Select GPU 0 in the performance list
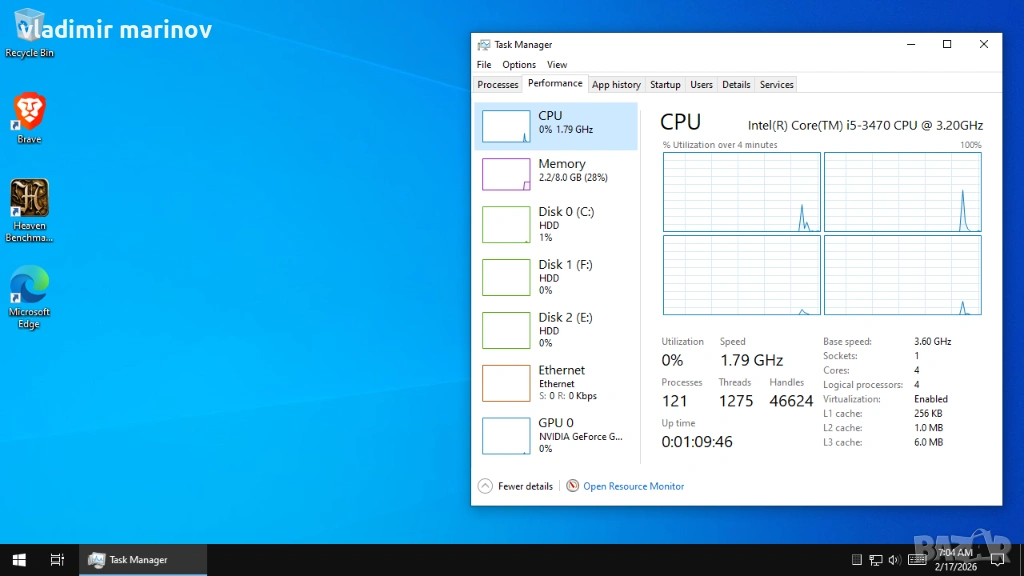The width and height of the screenshot is (1024, 576). tap(556, 435)
